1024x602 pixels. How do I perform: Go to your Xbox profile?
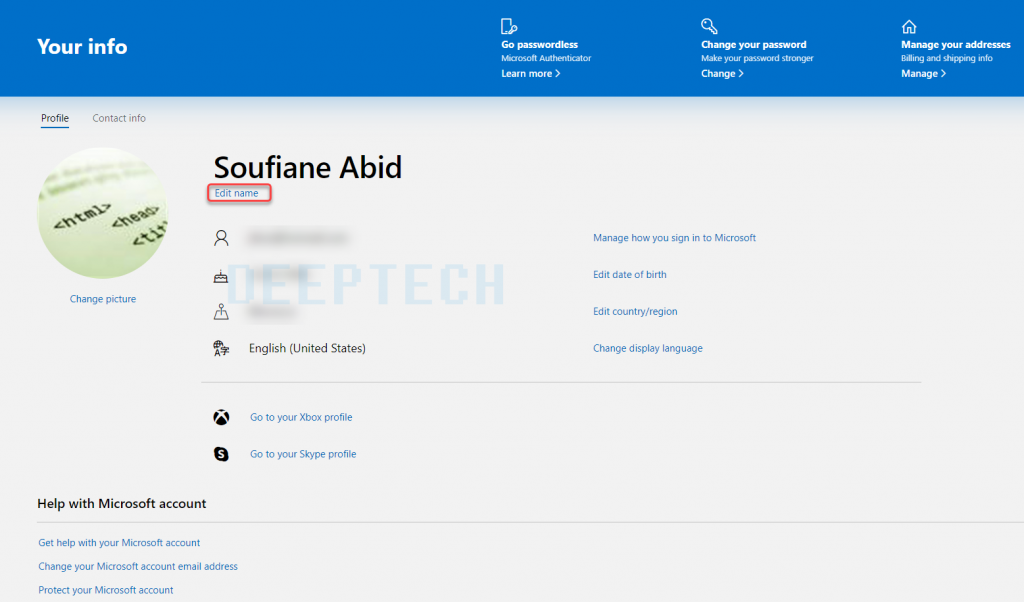pos(301,417)
